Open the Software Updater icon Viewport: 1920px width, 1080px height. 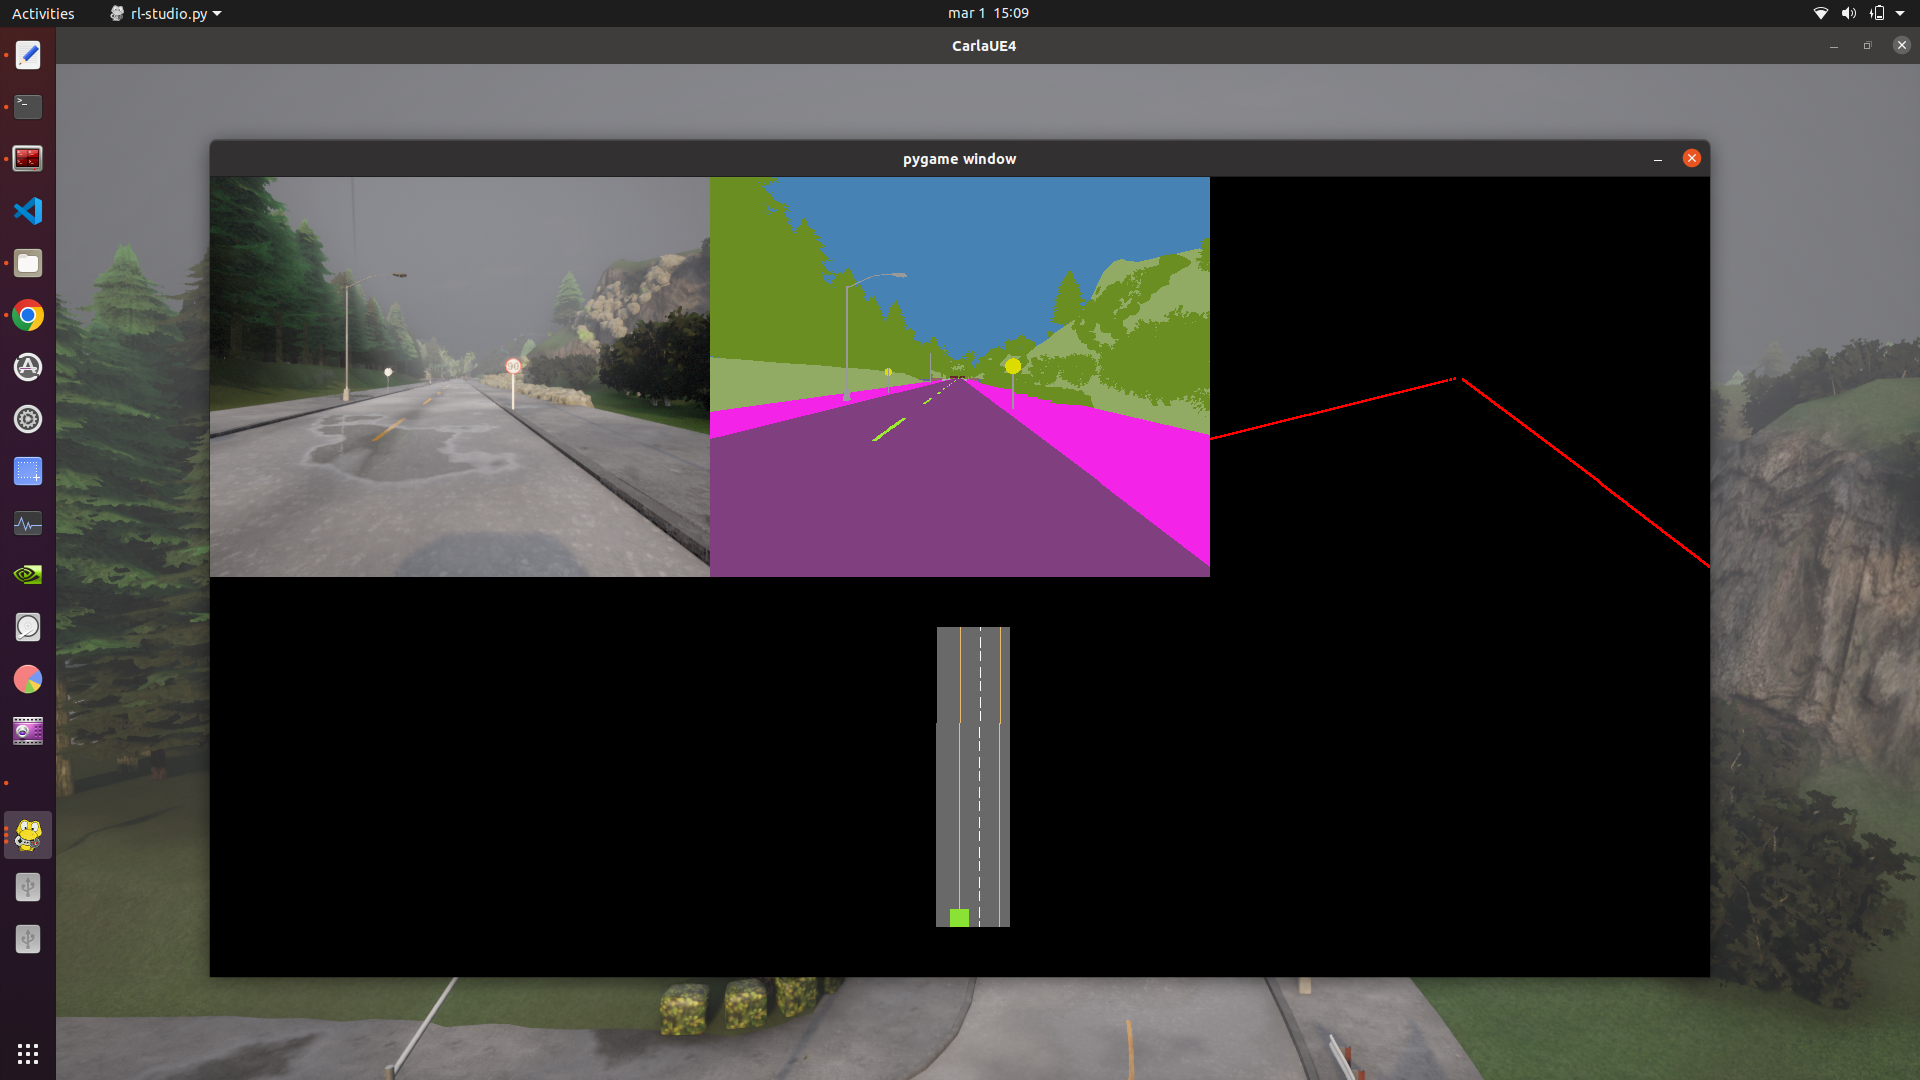point(28,367)
